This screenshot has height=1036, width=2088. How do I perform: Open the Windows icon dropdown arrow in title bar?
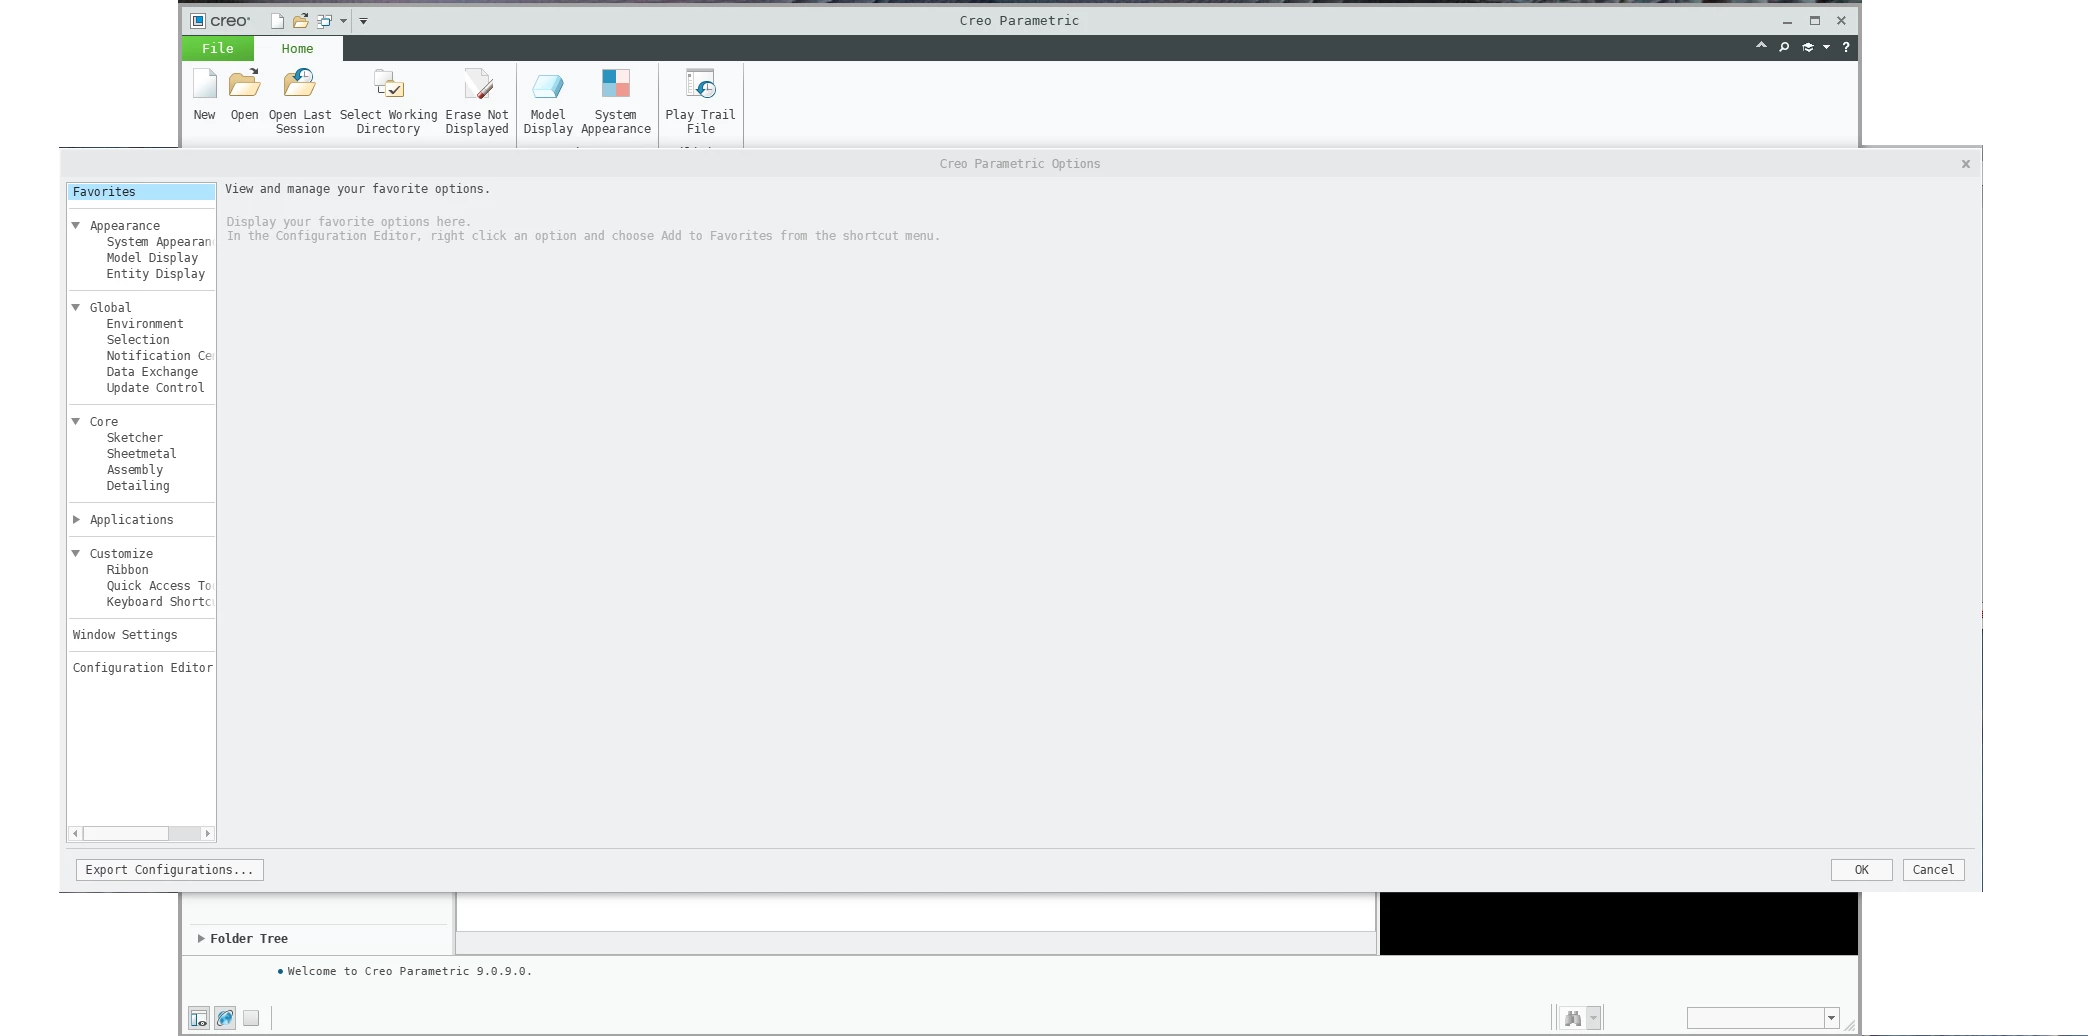coord(343,21)
